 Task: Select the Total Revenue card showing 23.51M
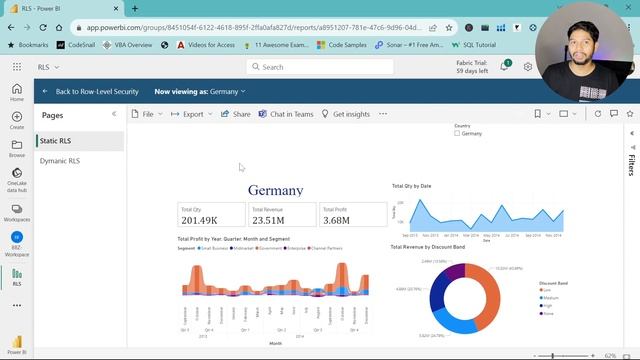point(282,215)
